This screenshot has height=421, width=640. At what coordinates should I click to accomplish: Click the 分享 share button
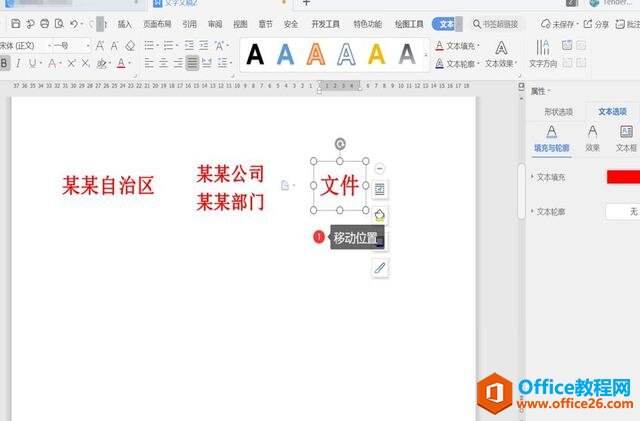click(597, 23)
